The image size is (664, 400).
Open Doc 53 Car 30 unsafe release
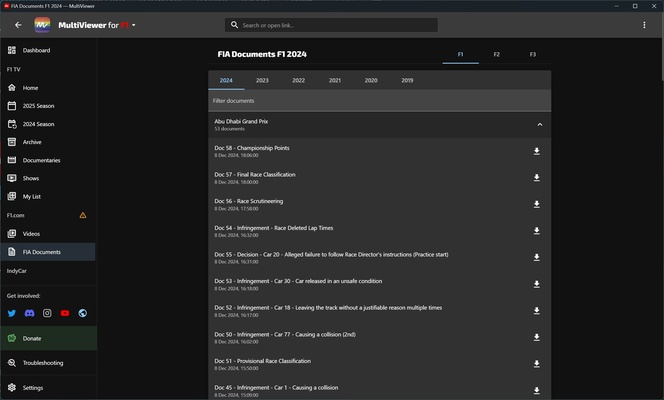click(x=379, y=284)
